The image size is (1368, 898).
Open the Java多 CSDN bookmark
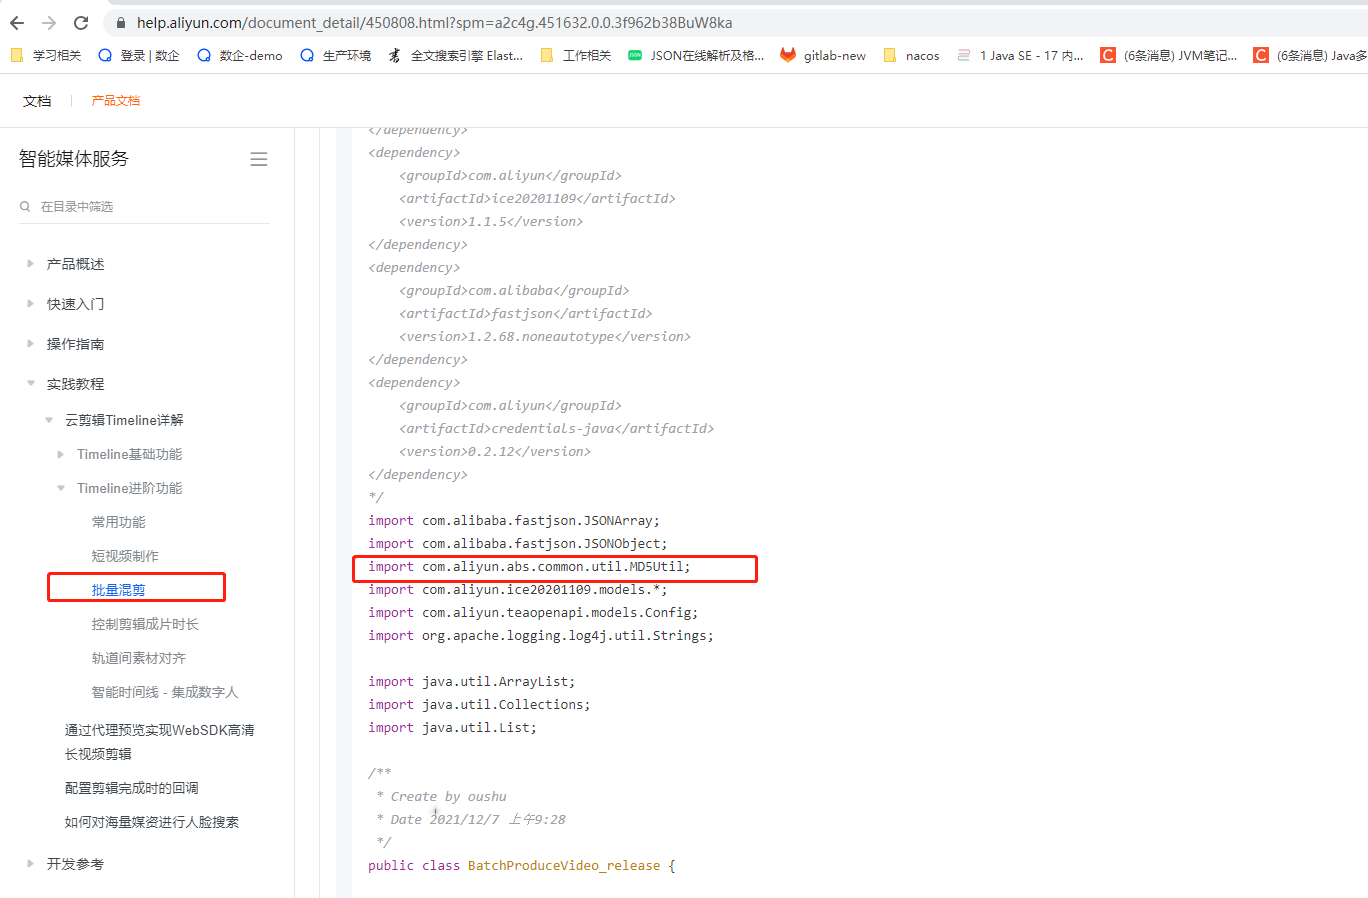(1311, 55)
